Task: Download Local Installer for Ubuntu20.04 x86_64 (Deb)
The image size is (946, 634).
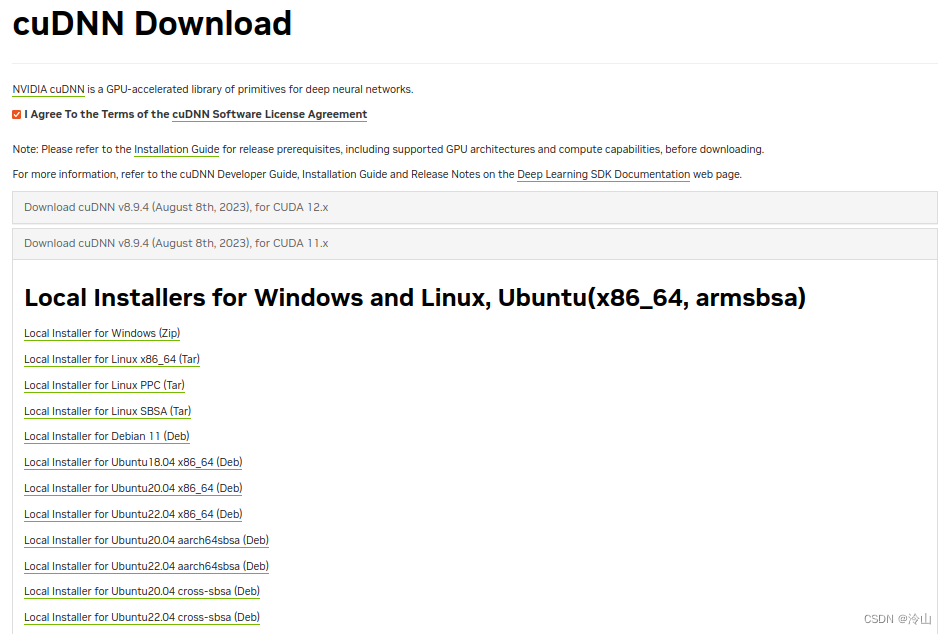Action: 133,489
